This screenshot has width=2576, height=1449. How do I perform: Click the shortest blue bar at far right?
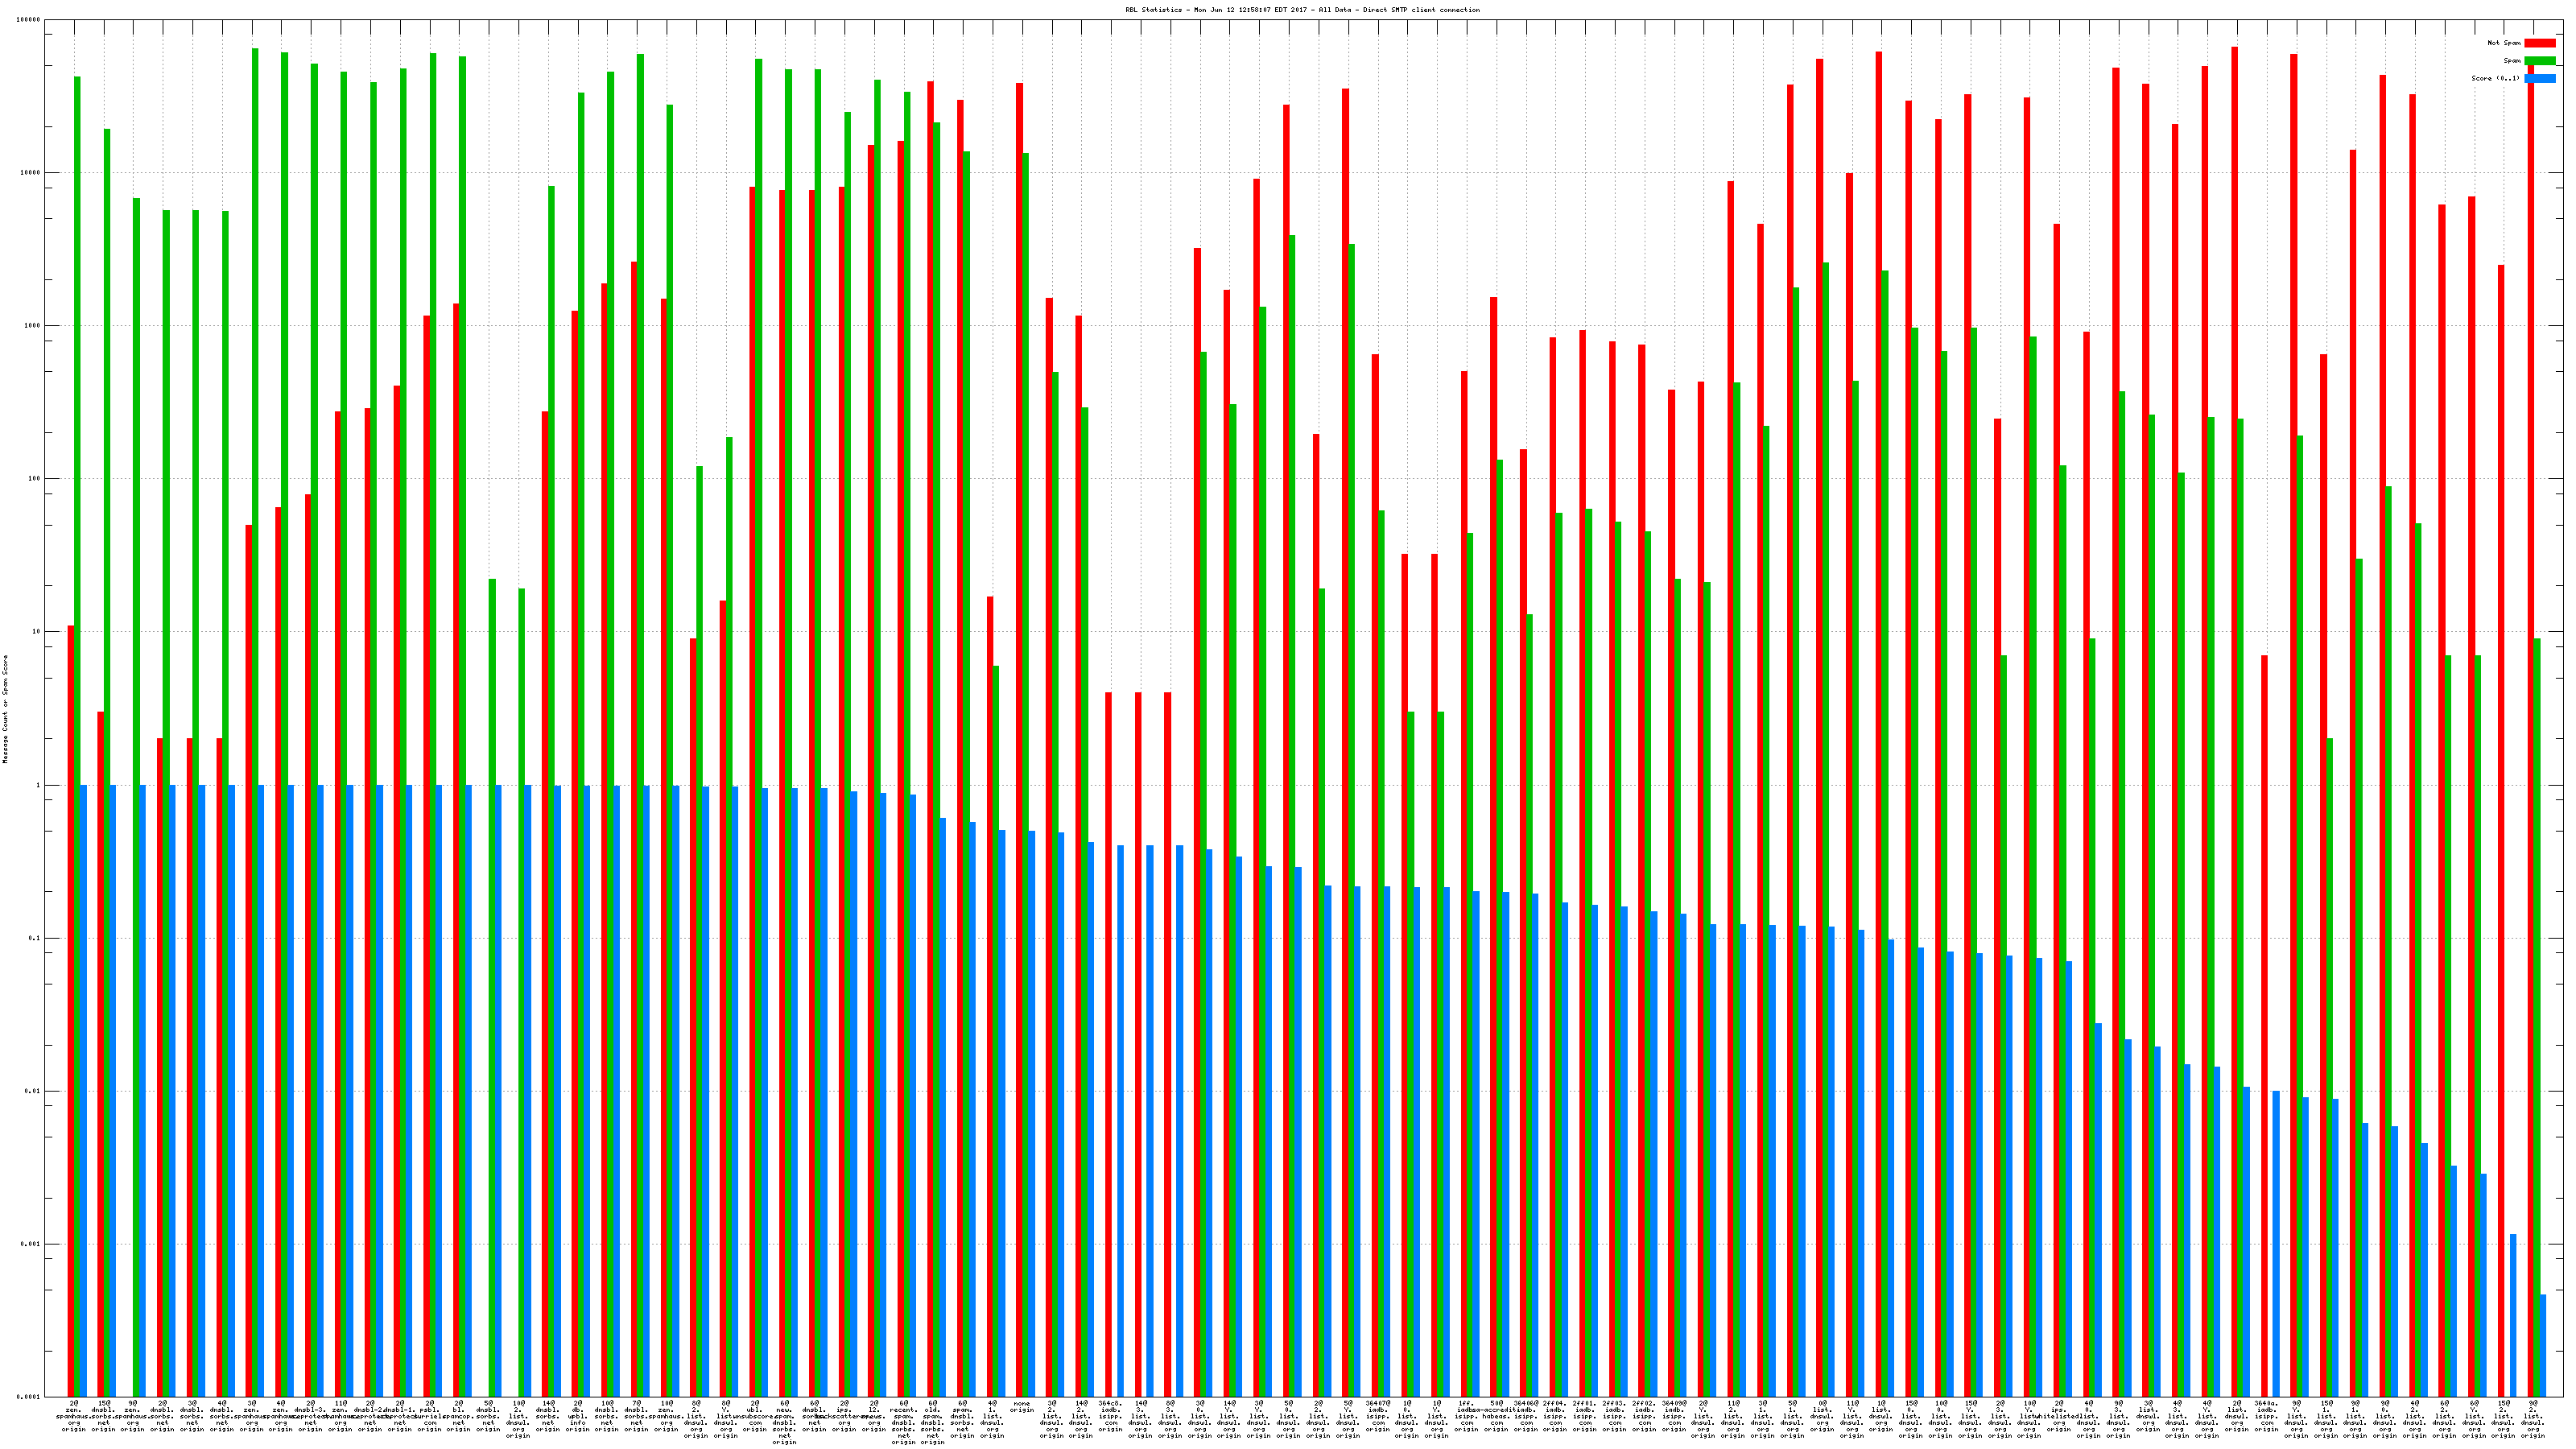tap(2542, 1345)
